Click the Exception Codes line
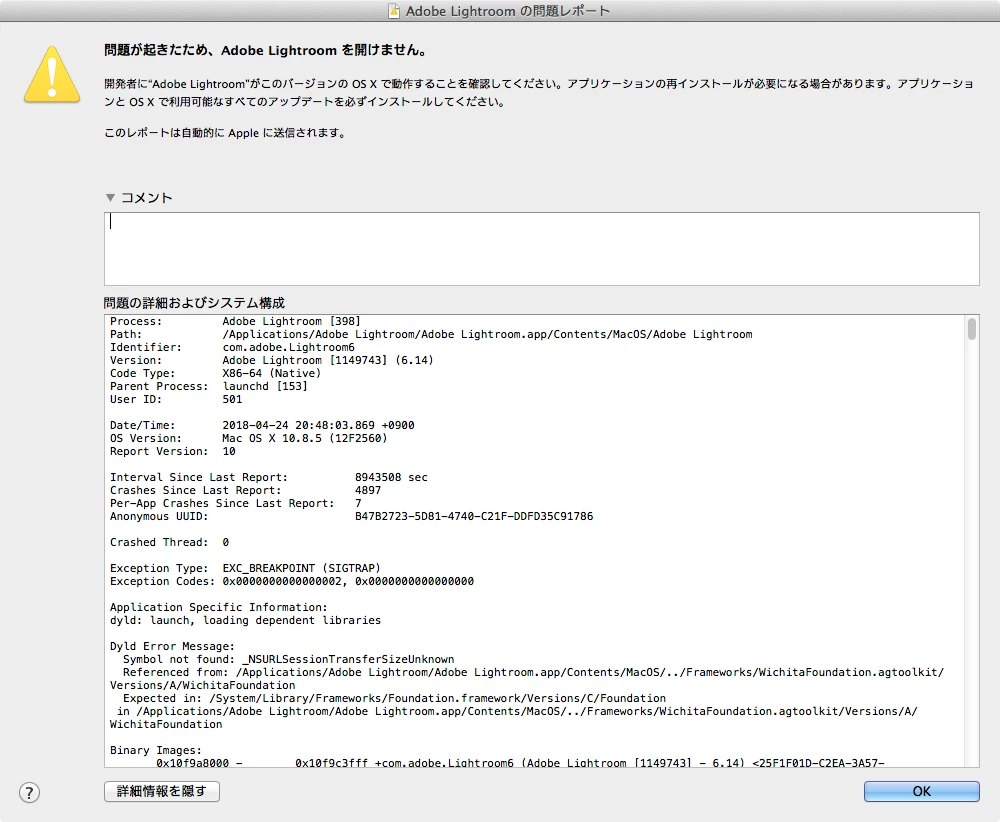Viewport: 1000px width, 822px height. (292, 581)
